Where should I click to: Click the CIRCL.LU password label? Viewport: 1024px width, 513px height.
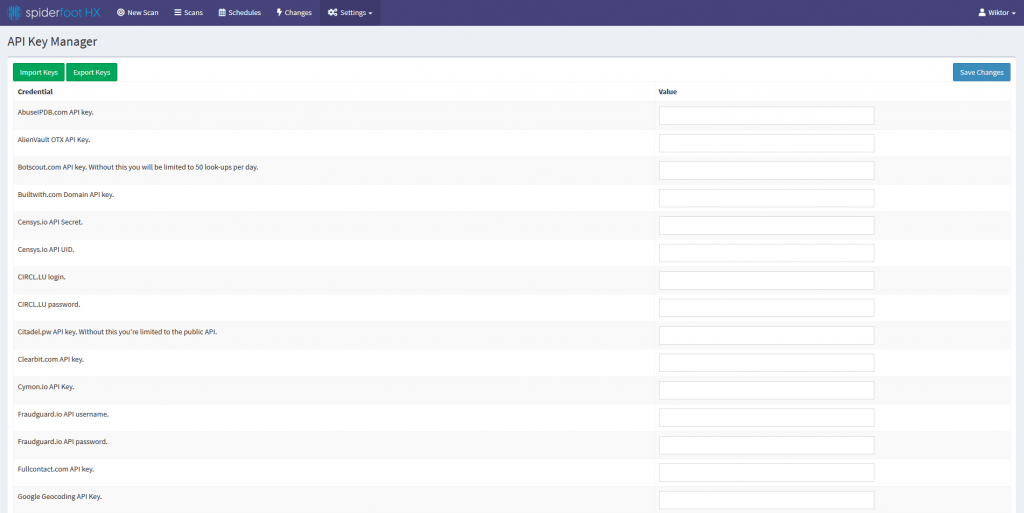(49, 304)
